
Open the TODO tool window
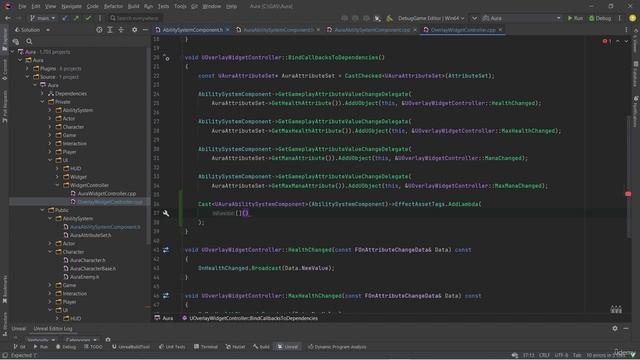tap(93, 347)
